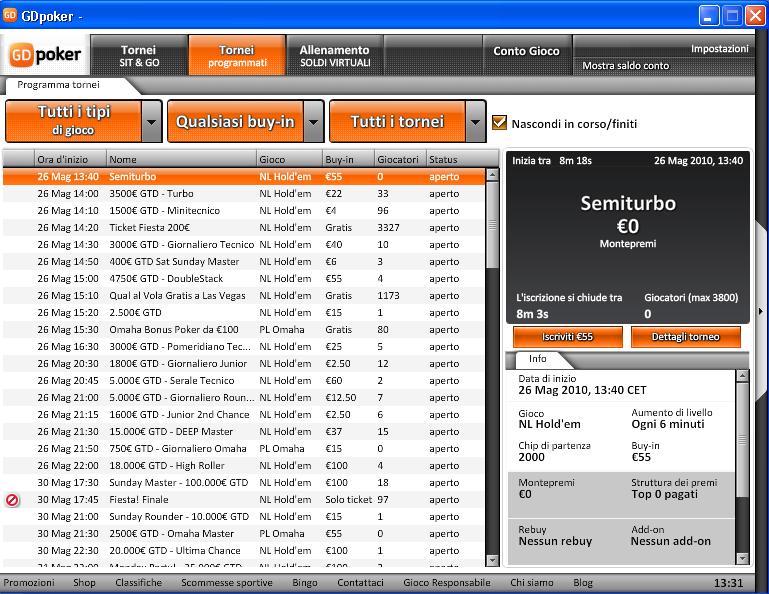Viewport: 769px width, 594px height.
Task: Select Qual al Vola Gratis a Las Vegas
Action: coord(244,296)
